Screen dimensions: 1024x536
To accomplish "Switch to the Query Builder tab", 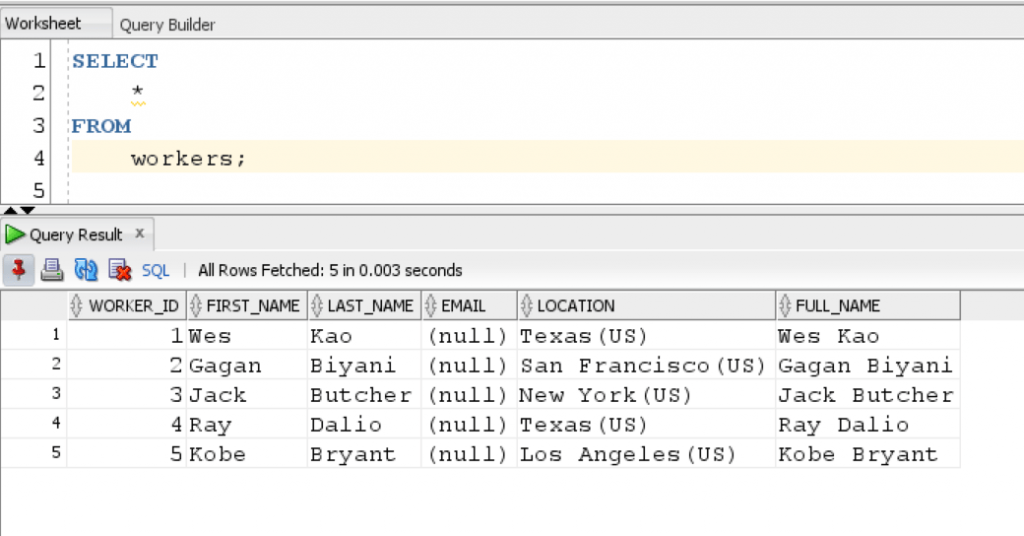I will pos(167,25).
